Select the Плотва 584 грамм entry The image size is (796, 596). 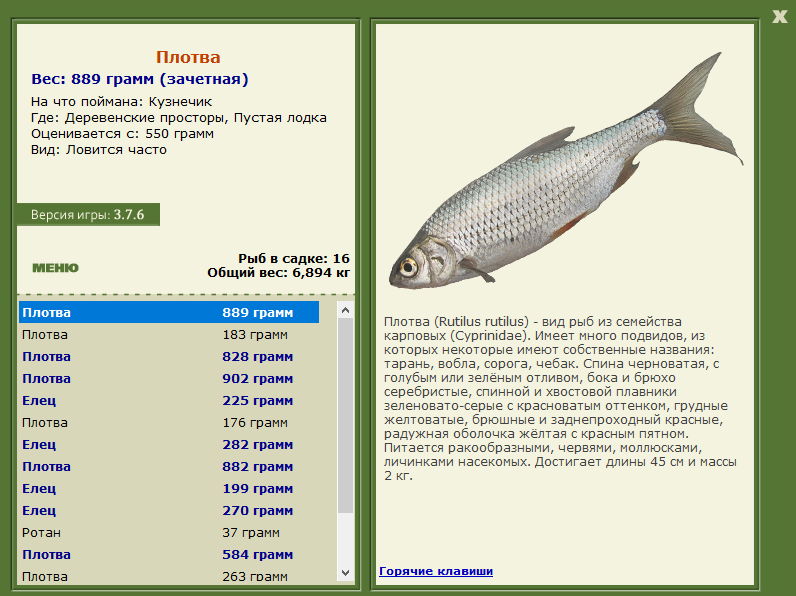point(169,554)
